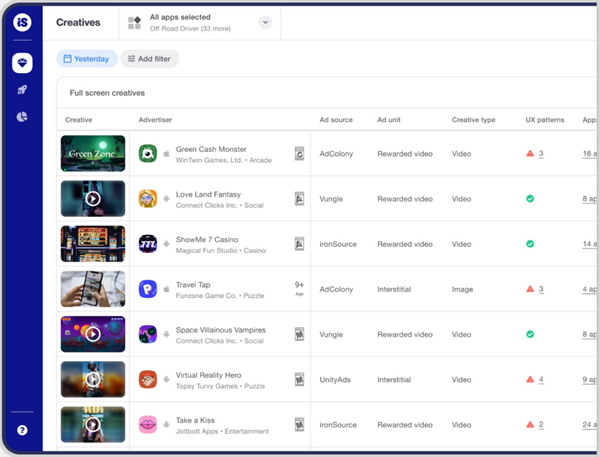
Task: Click the age rating badge for Green Cash Monster
Action: (299, 153)
